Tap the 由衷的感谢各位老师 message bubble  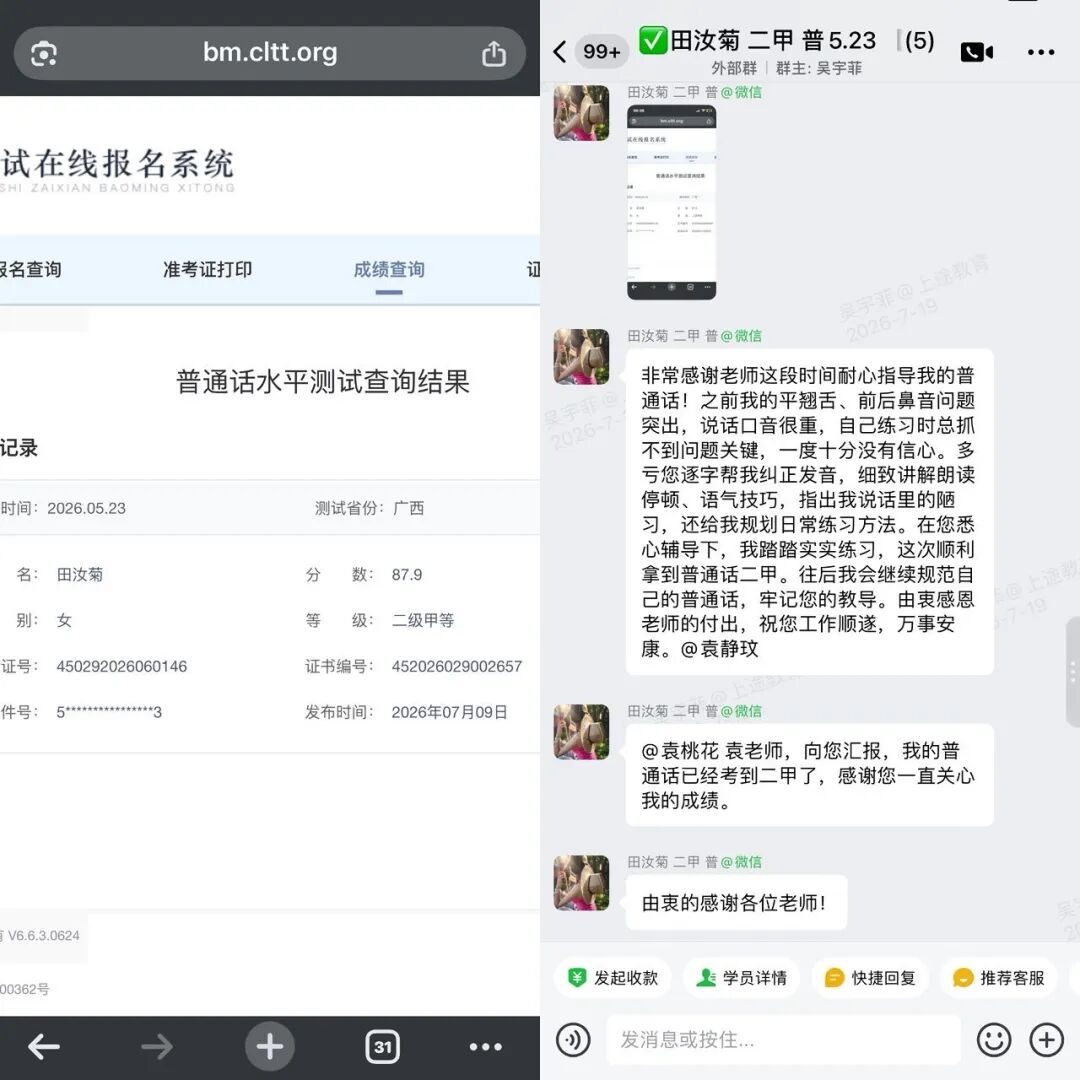click(x=736, y=902)
